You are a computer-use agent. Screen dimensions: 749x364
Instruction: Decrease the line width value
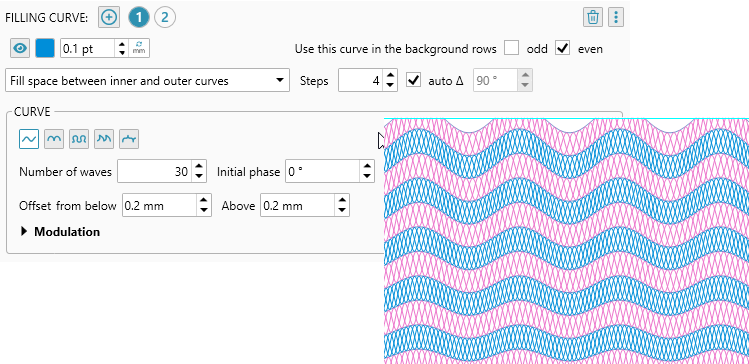point(122,53)
